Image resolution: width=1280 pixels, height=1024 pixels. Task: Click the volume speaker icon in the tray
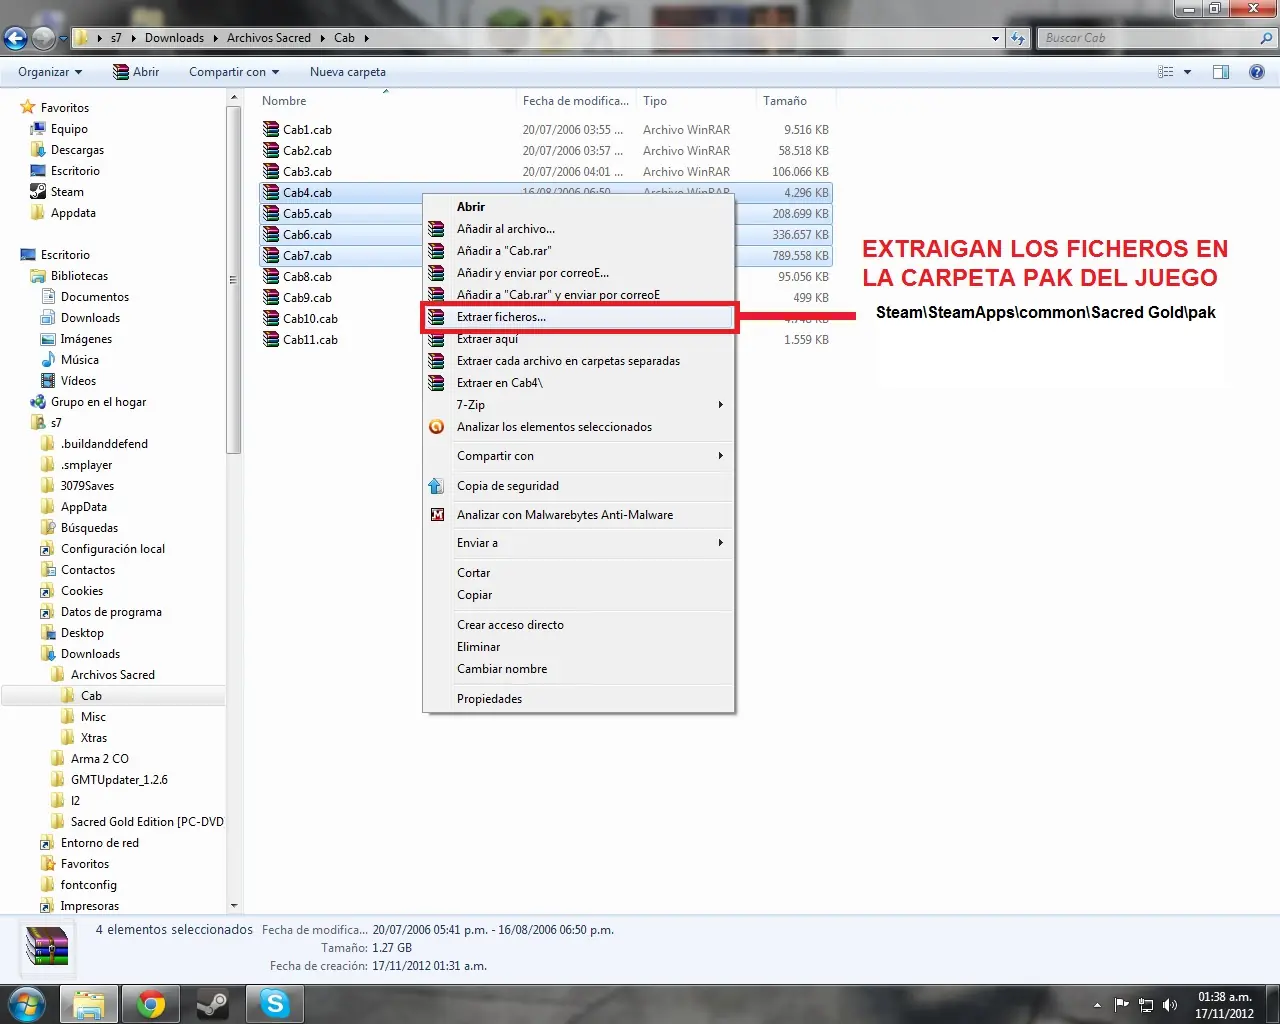1170,1005
